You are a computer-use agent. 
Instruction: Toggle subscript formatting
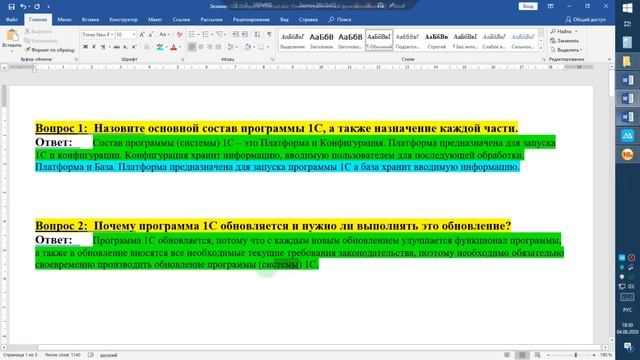click(125, 47)
